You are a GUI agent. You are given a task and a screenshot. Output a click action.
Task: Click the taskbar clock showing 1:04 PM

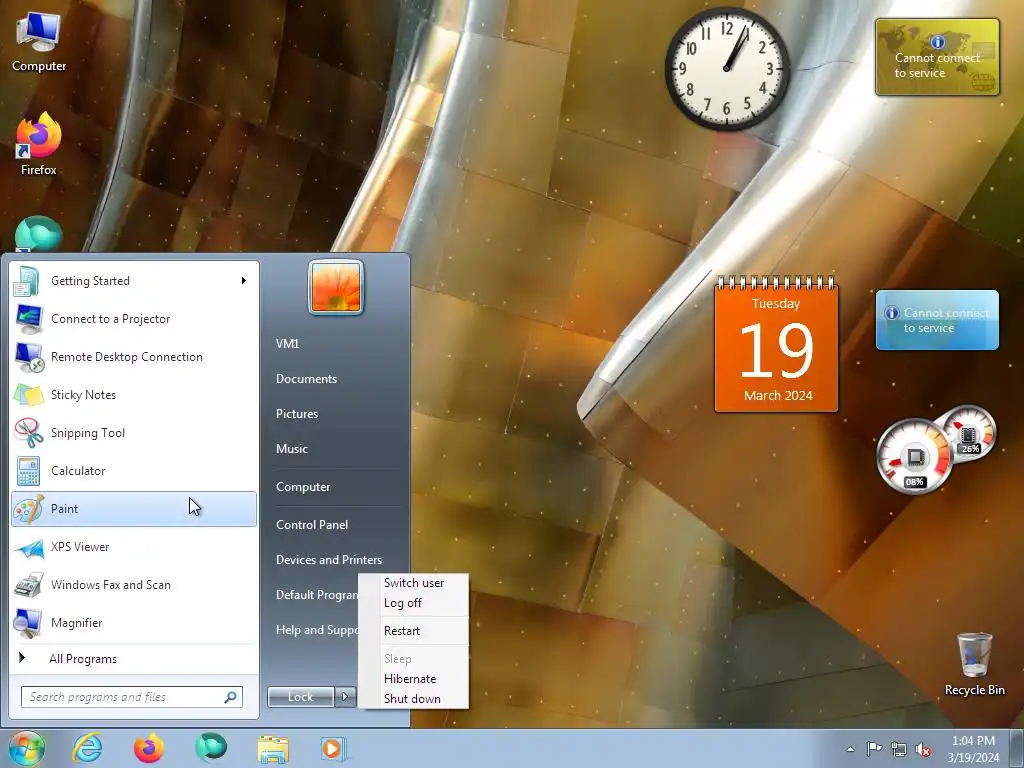point(973,749)
